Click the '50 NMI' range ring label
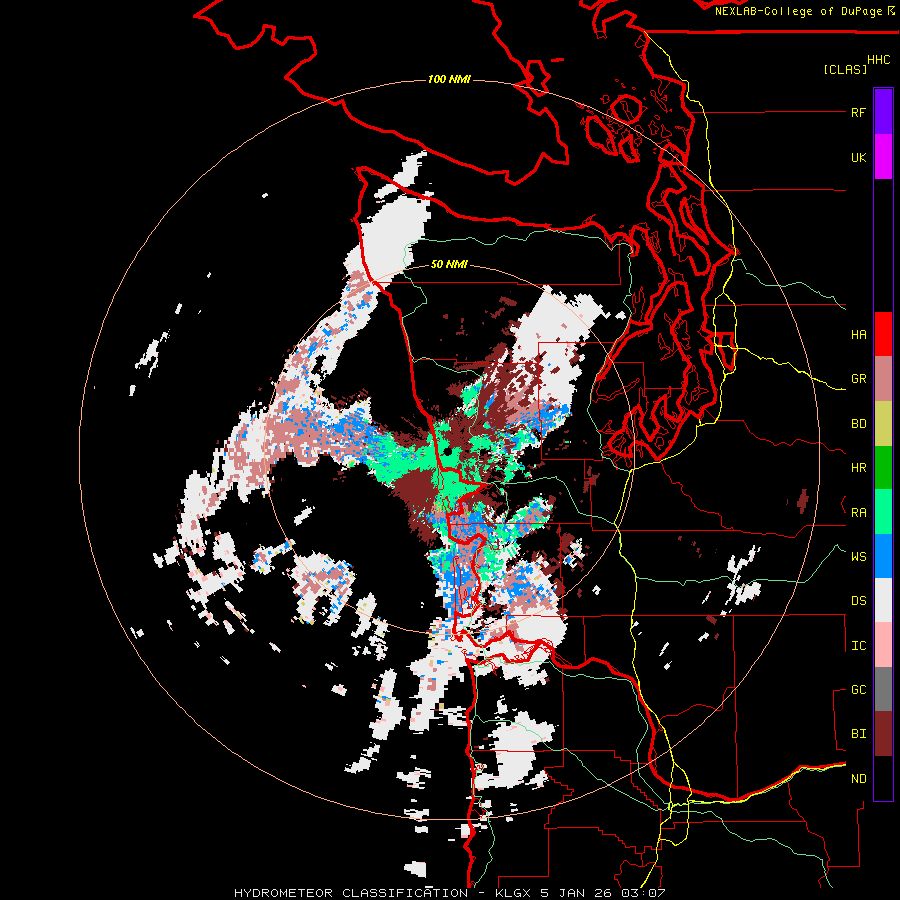Viewport: 900px width, 900px height. pyautogui.click(x=449, y=264)
